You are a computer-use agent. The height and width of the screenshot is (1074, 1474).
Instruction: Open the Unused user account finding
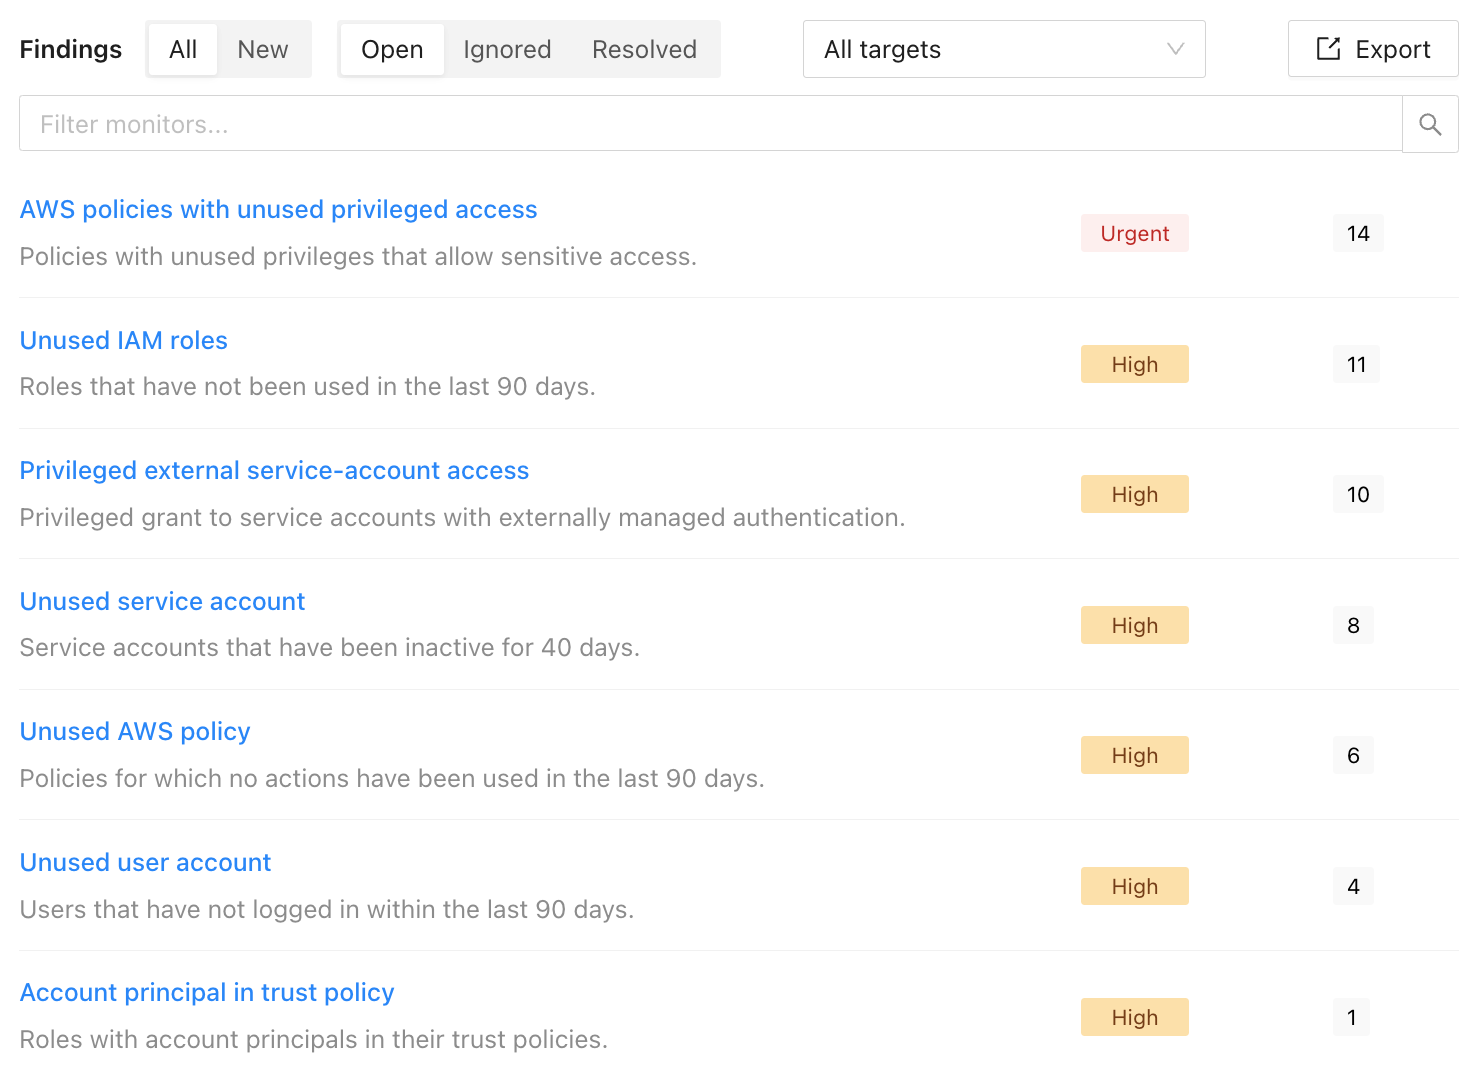[145, 862]
